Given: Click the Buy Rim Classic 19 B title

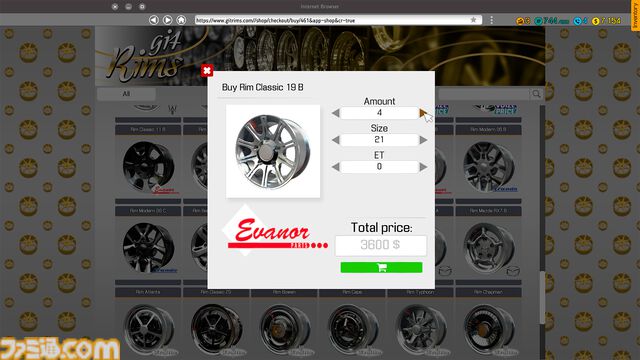Looking at the screenshot, I should pos(262,87).
